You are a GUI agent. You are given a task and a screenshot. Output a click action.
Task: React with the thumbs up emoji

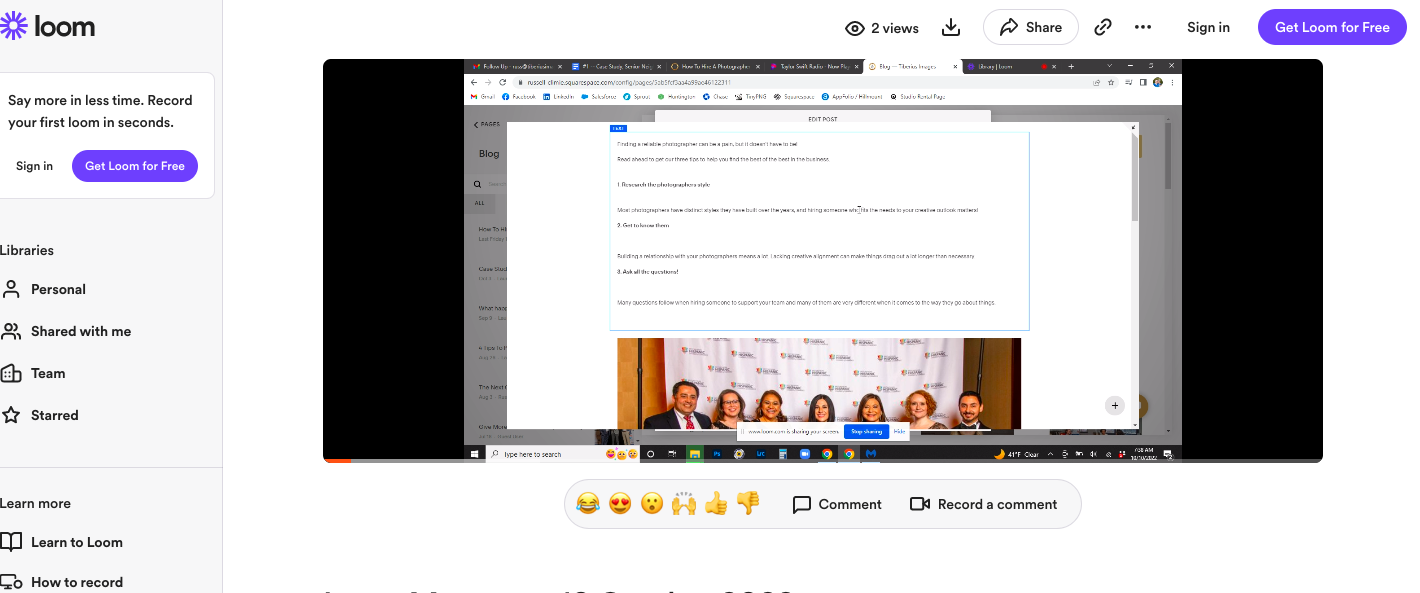click(716, 504)
